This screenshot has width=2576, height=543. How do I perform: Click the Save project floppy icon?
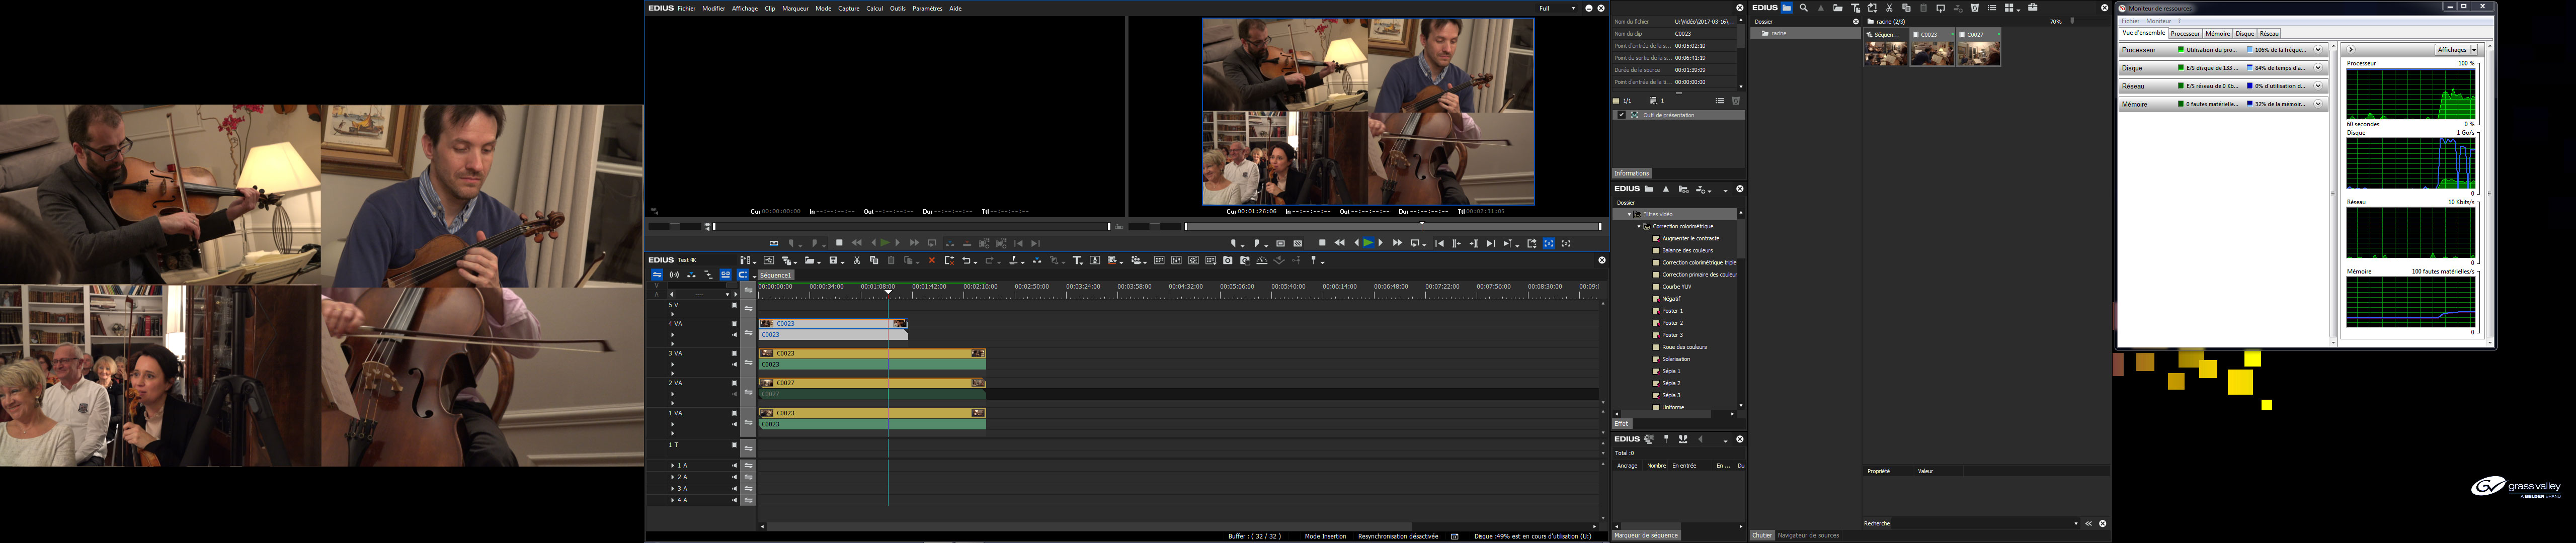(x=833, y=260)
